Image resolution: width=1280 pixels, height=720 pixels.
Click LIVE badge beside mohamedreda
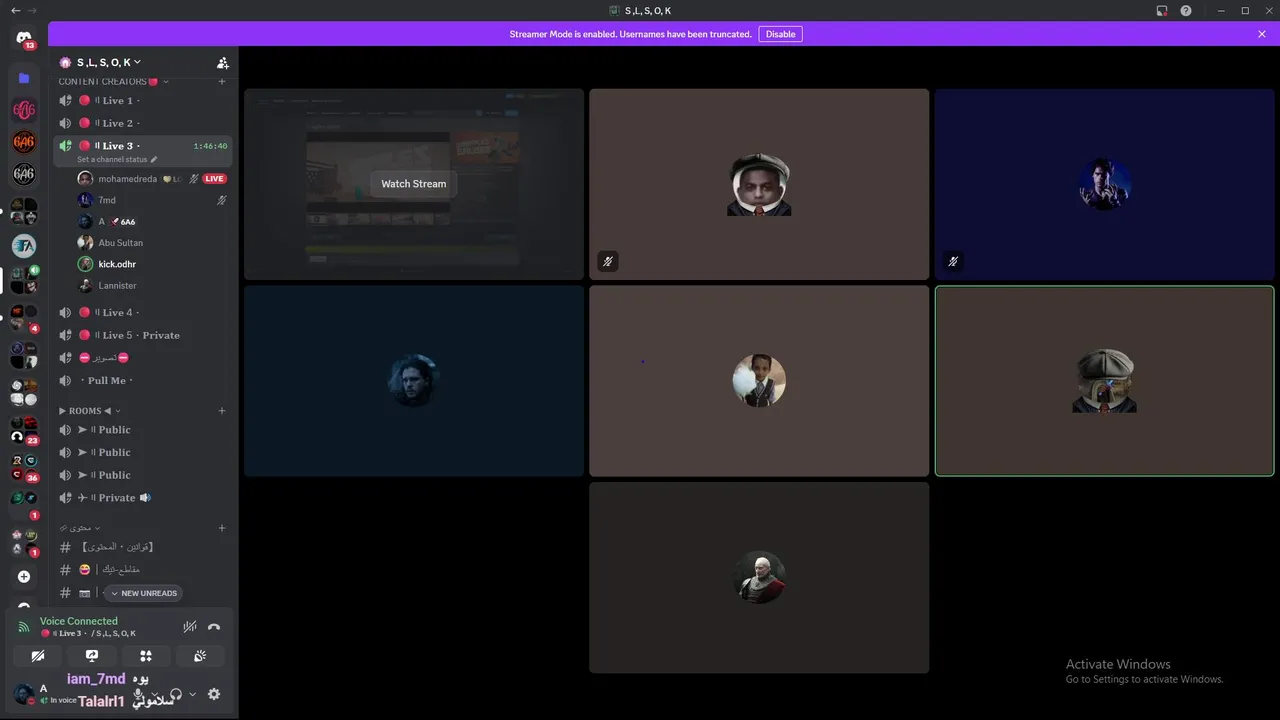click(214, 179)
